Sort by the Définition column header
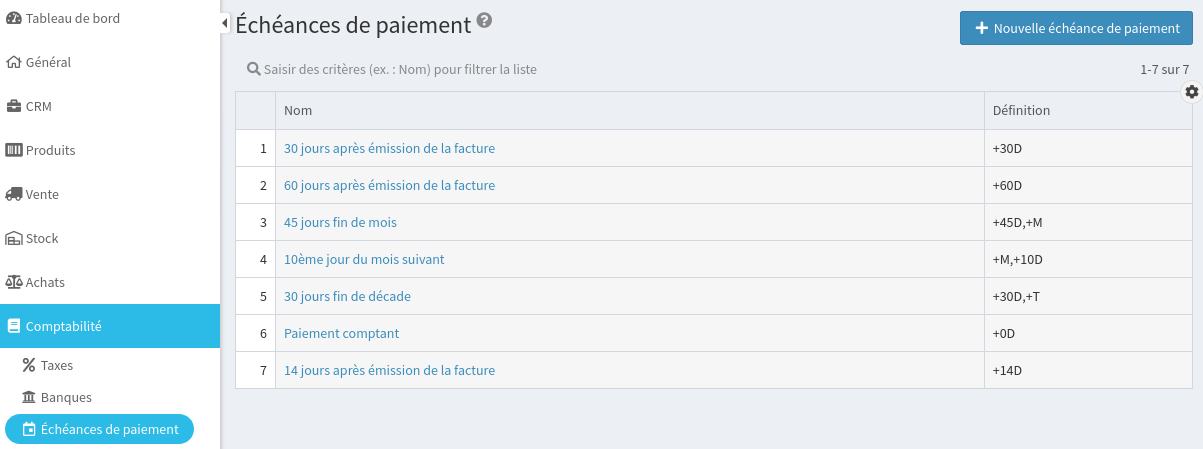The image size is (1203, 449). 1021,111
